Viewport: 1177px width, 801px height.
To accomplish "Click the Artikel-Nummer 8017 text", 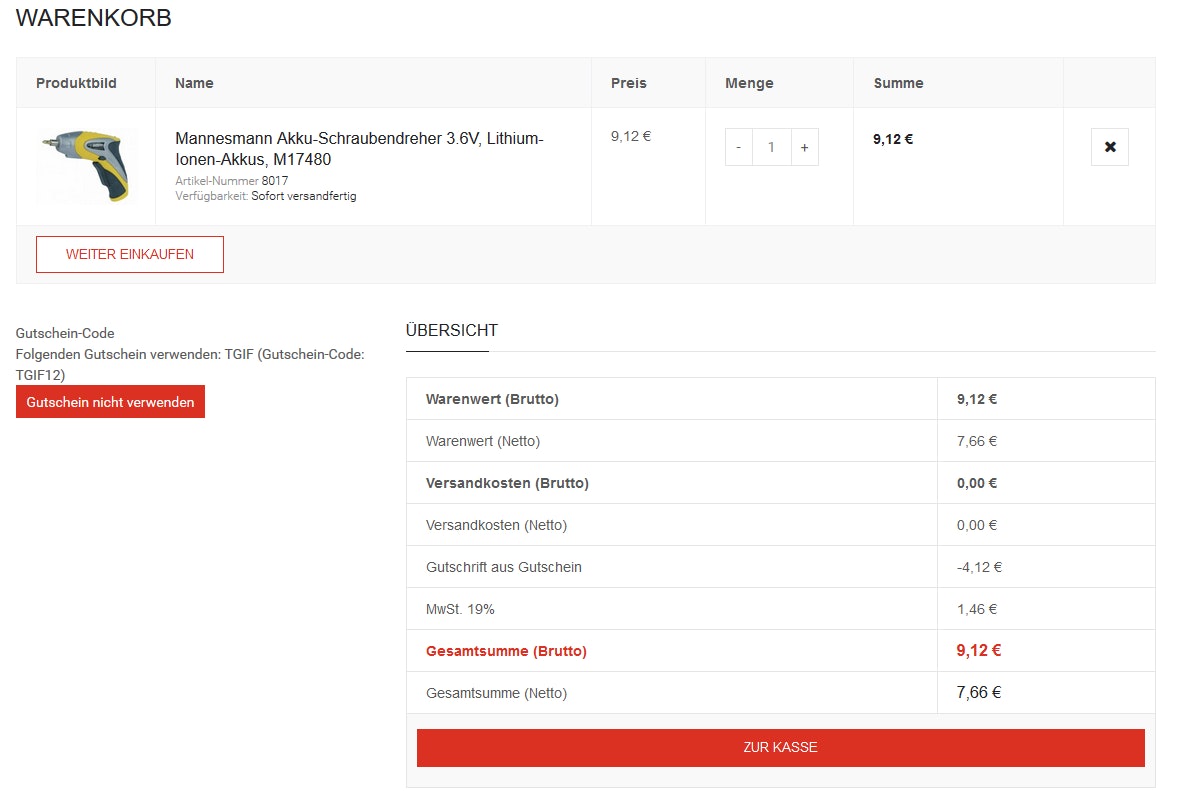I will (x=231, y=181).
